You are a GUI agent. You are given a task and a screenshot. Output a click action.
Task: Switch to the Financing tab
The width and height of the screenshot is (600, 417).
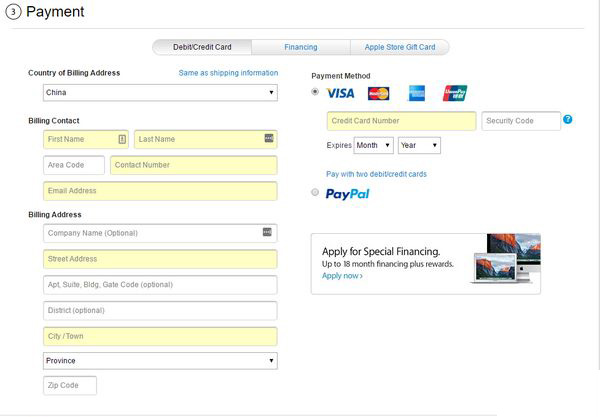(x=300, y=47)
